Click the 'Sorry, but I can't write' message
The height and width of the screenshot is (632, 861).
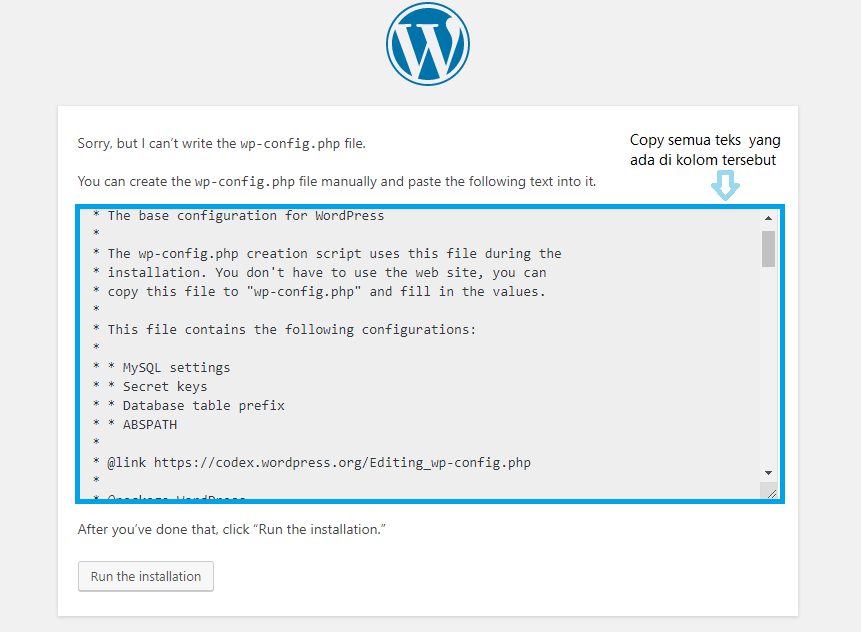pyautogui.click(x=221, y=143)
